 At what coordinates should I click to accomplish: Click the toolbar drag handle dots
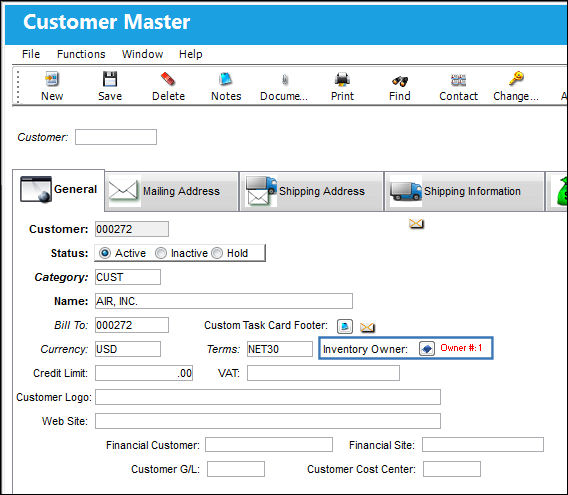(x=18, y=86)
